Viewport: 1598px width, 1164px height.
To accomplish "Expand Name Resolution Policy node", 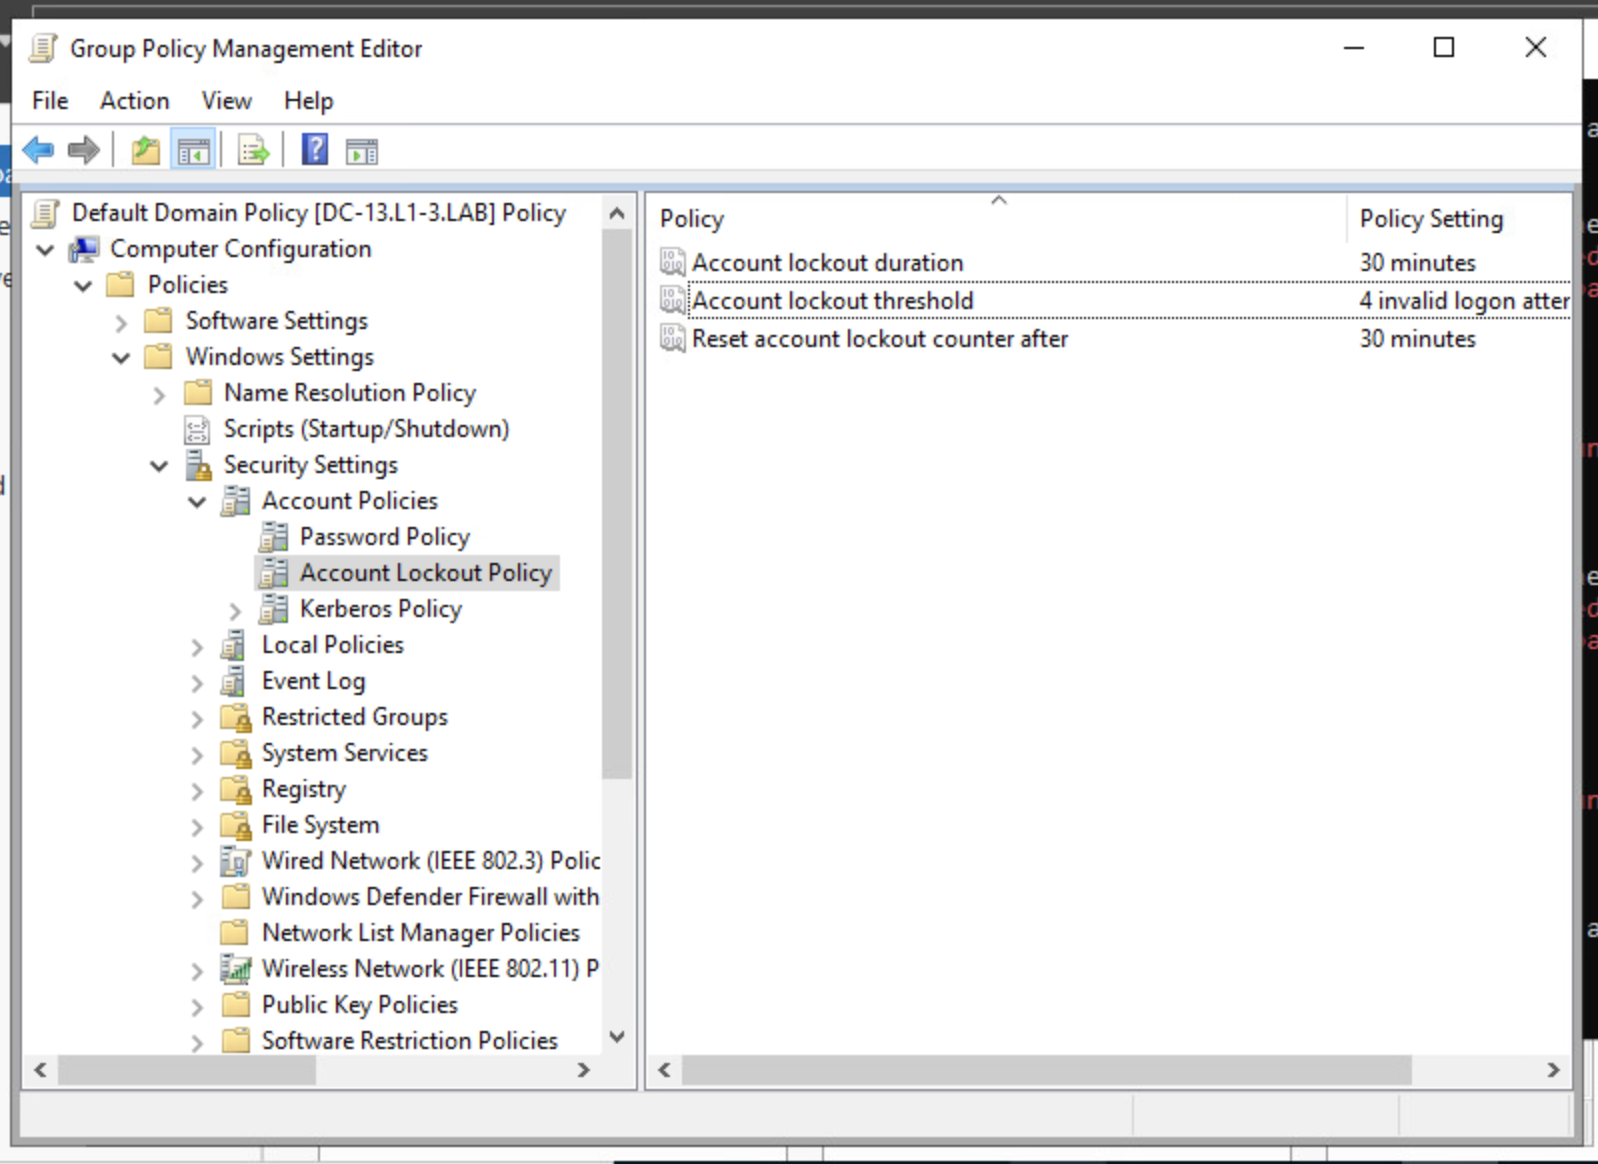I will point(159,394).
